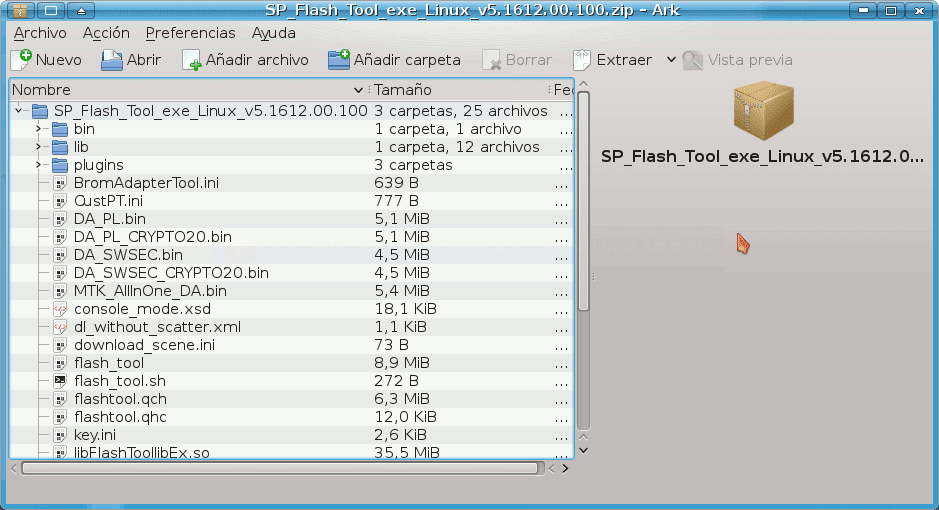This screenshot has height=510, width=939.
Task: Click the 18,1 KiB size cell
Action: (x=405, y=309)
